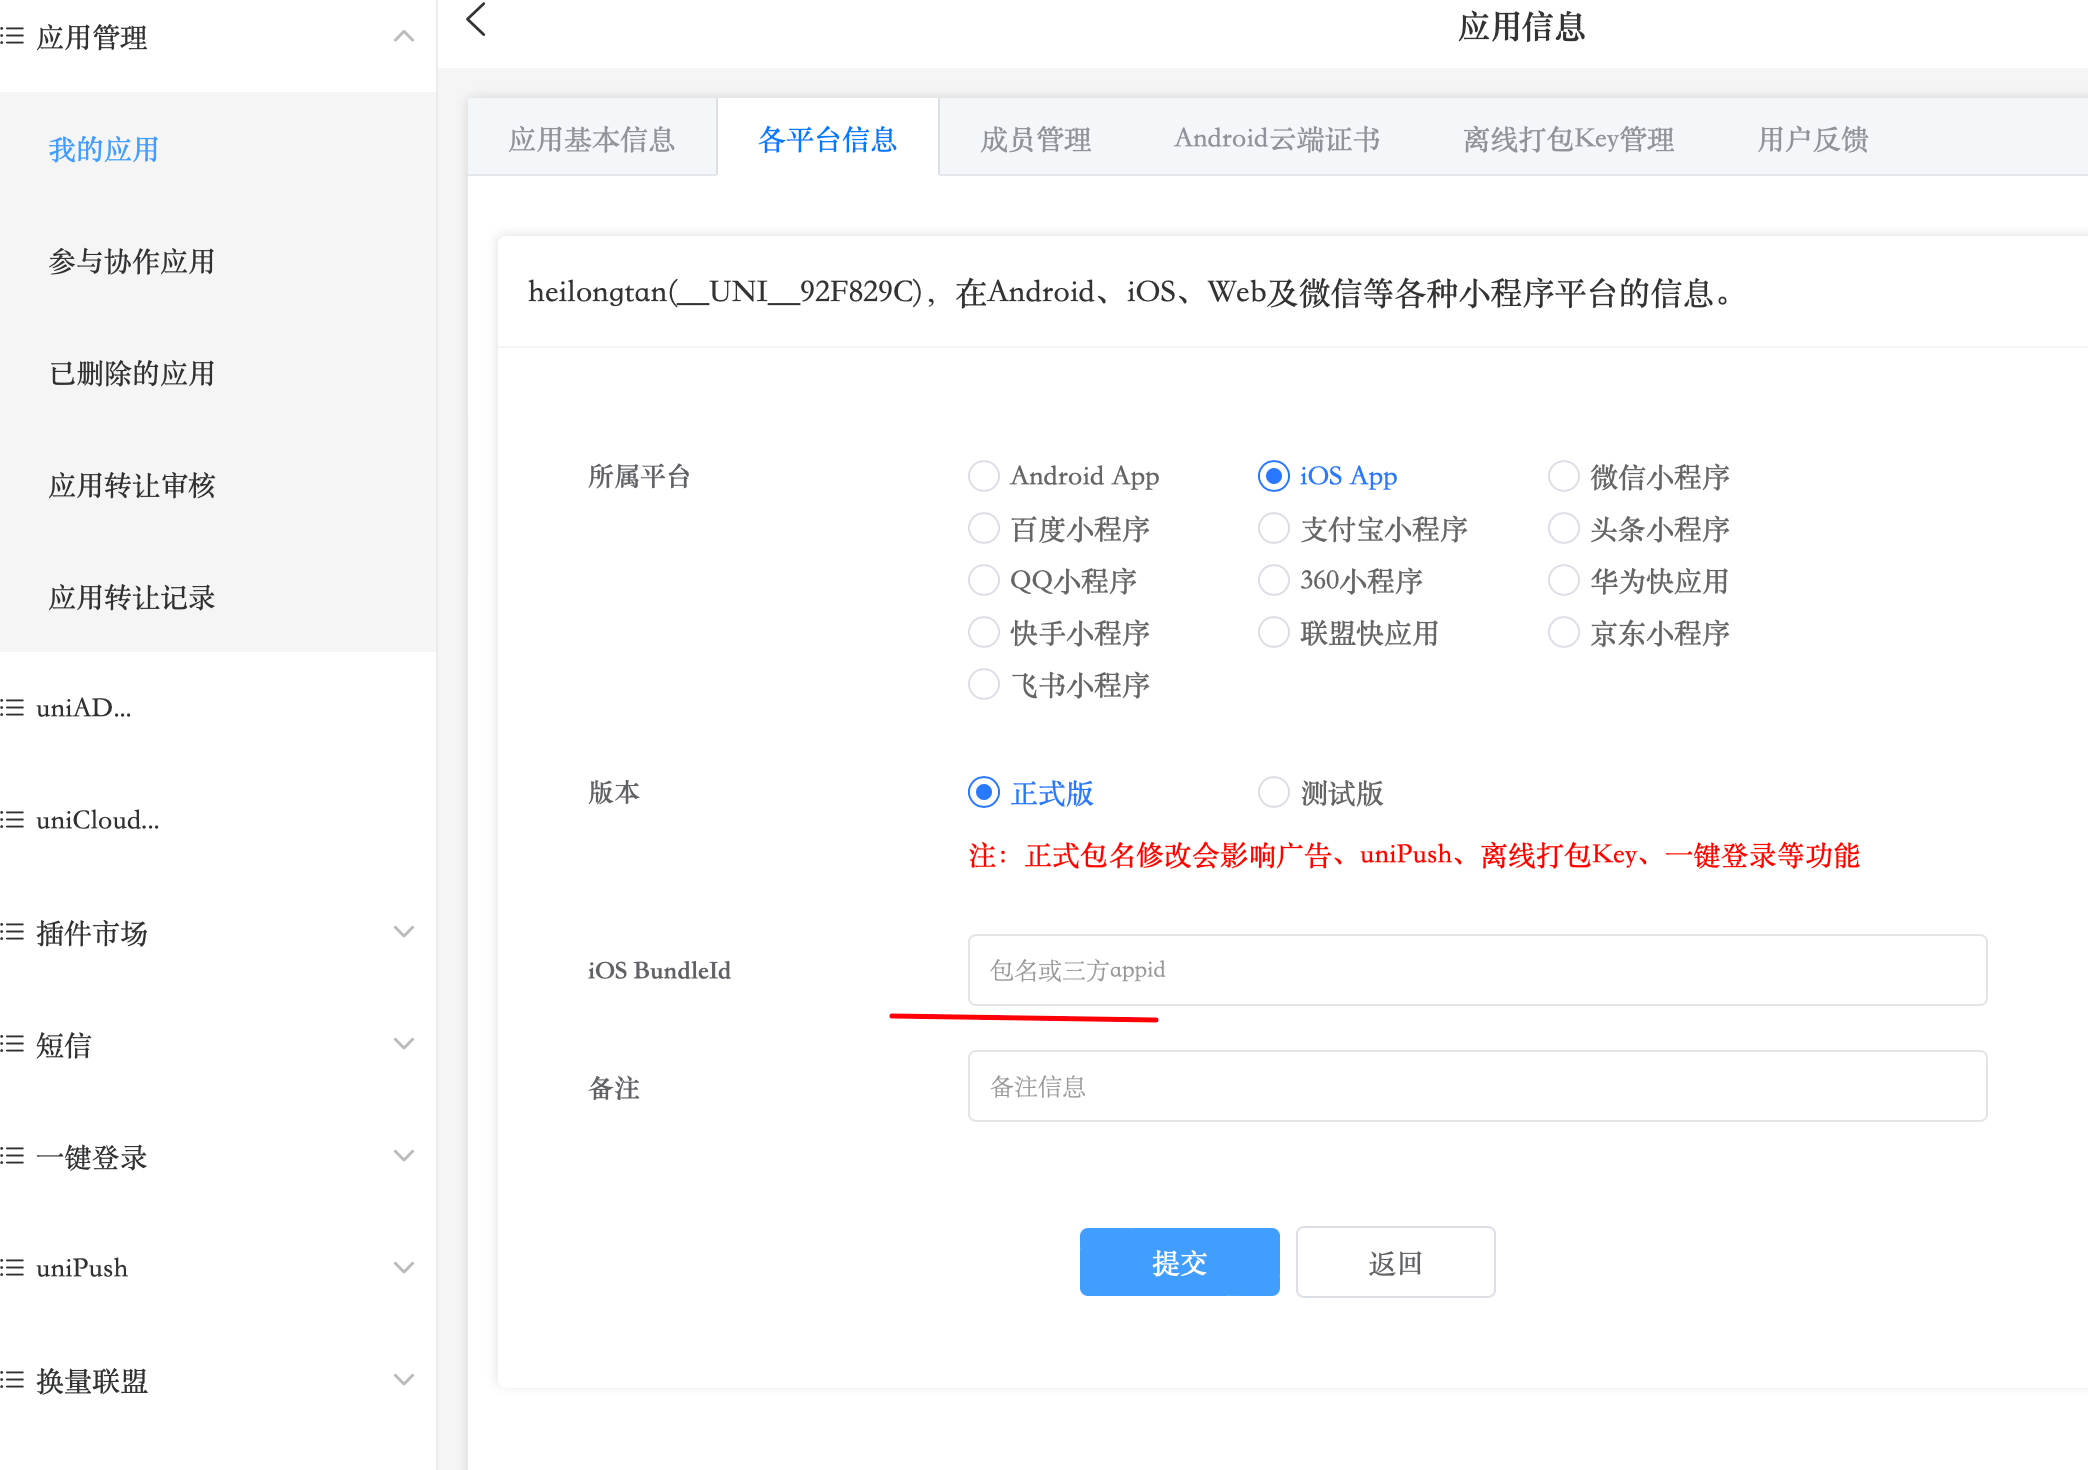The height and width of the screenshot is (1470, 2088).
Task: Select Android App platform radio
Action: pos(984,476)
